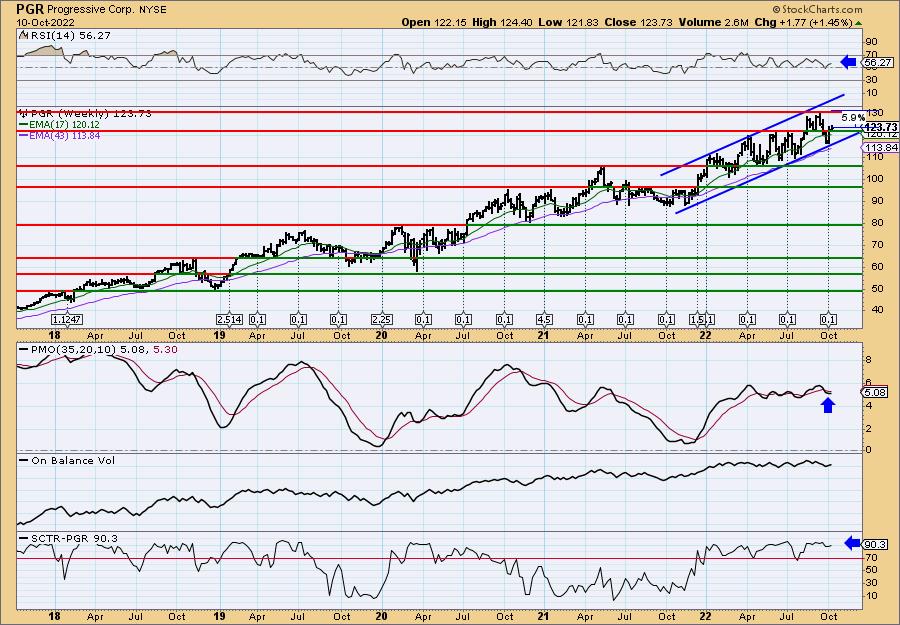900x625 pixels.
Task: Click the 2.514 dividend marker
Action: pos(229,319)
